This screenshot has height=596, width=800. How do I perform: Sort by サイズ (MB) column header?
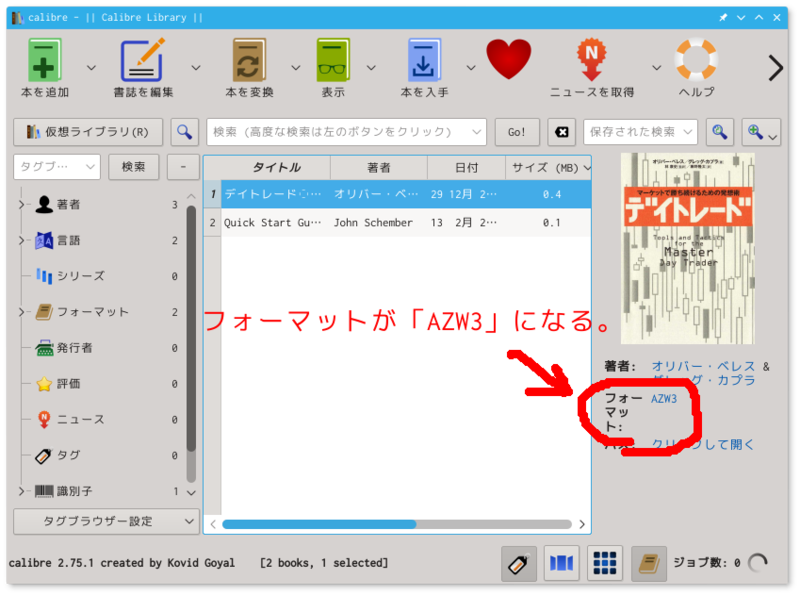coord(548,167)
